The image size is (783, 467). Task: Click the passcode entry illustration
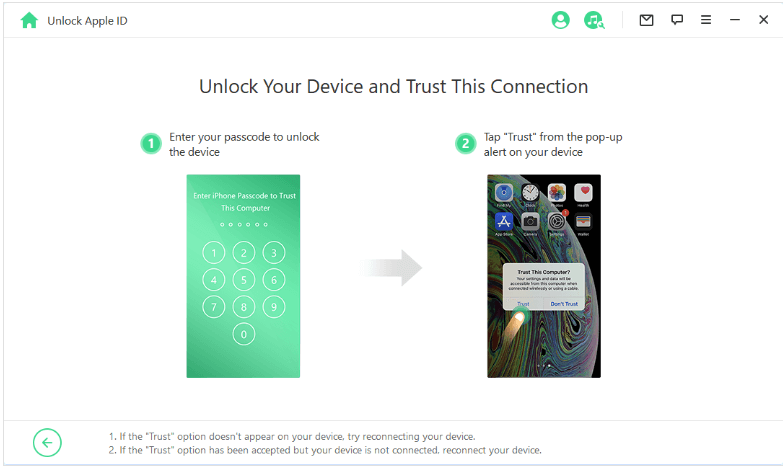point(243,276)
